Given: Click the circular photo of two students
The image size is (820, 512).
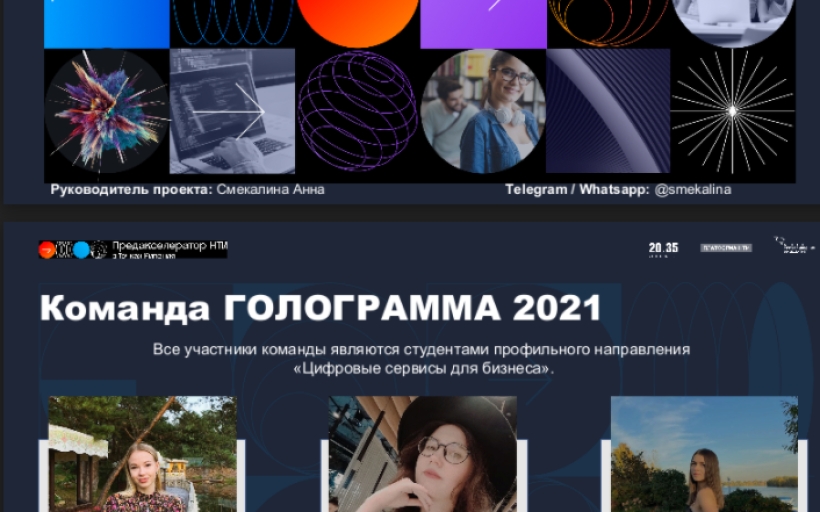Looking at the screenshot, I should [x=483, y=111].
